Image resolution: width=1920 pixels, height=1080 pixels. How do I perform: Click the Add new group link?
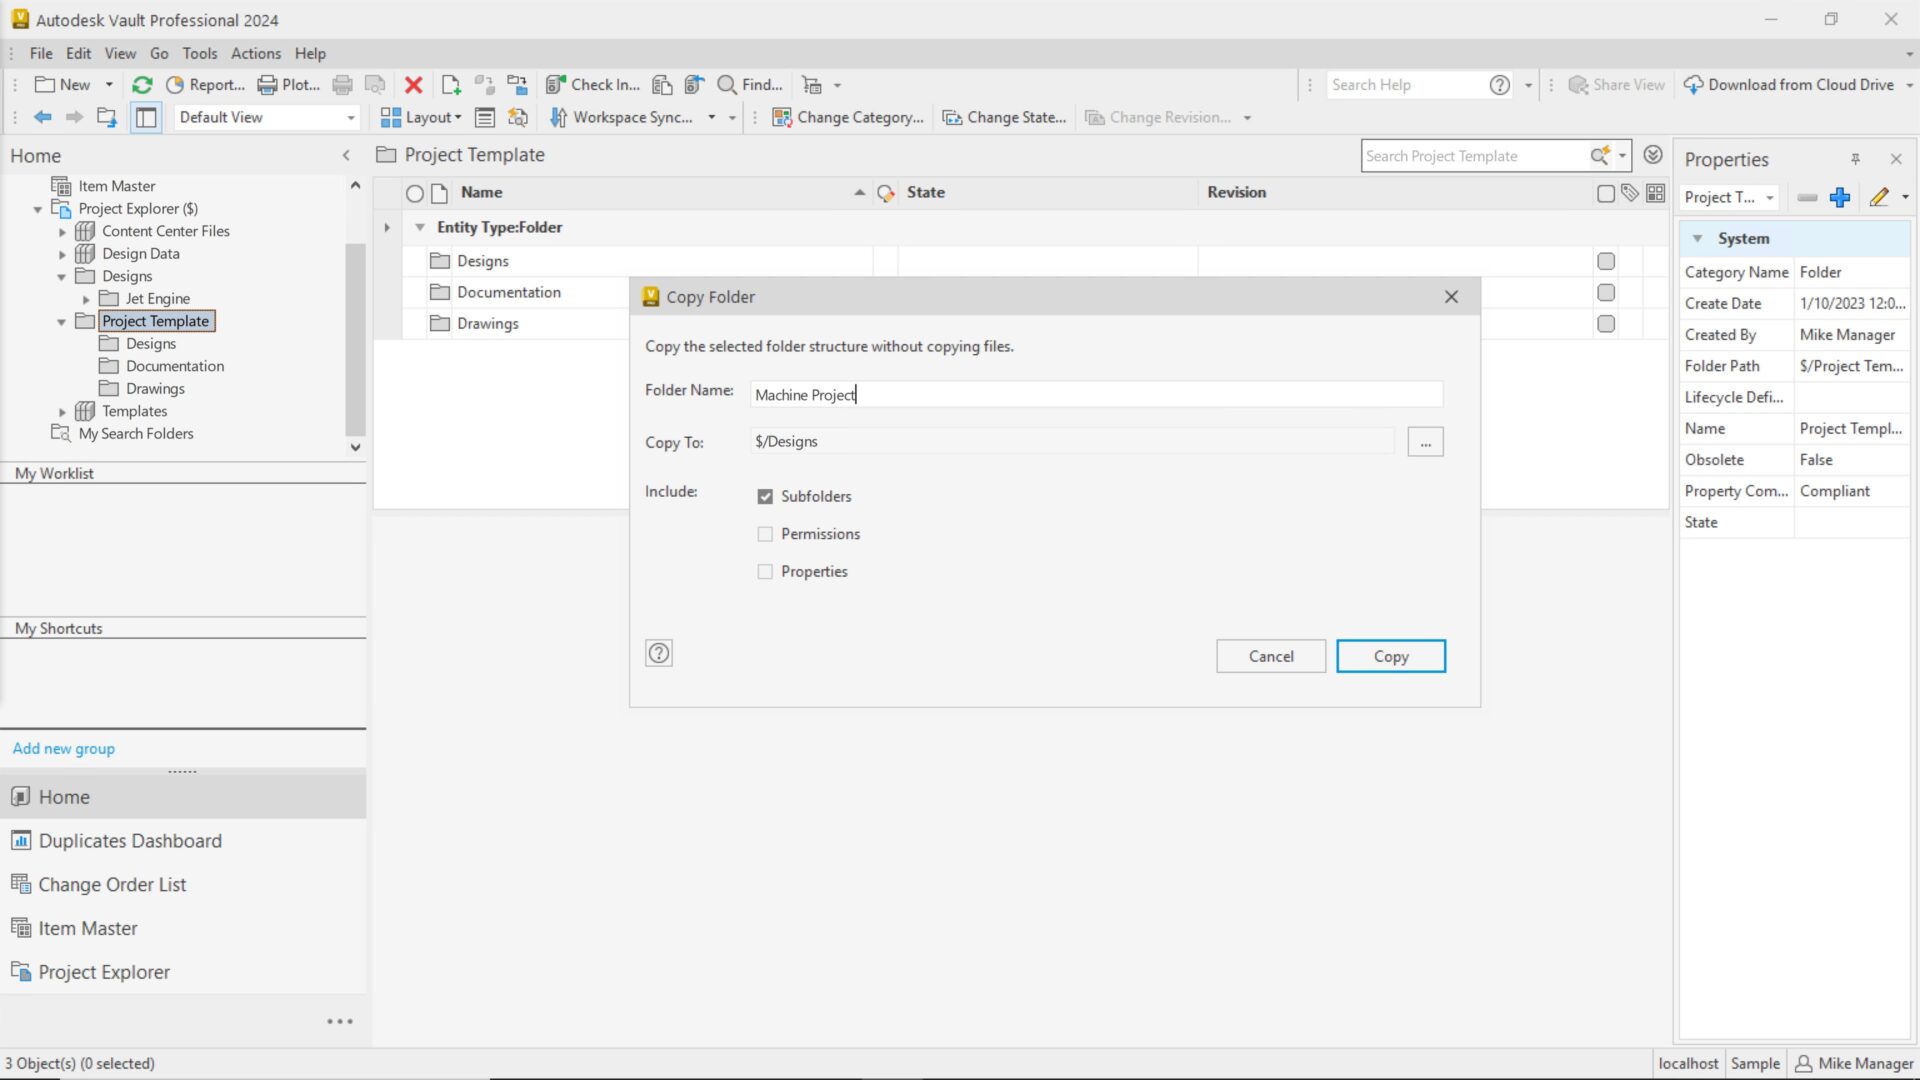[x=64, y=749]
